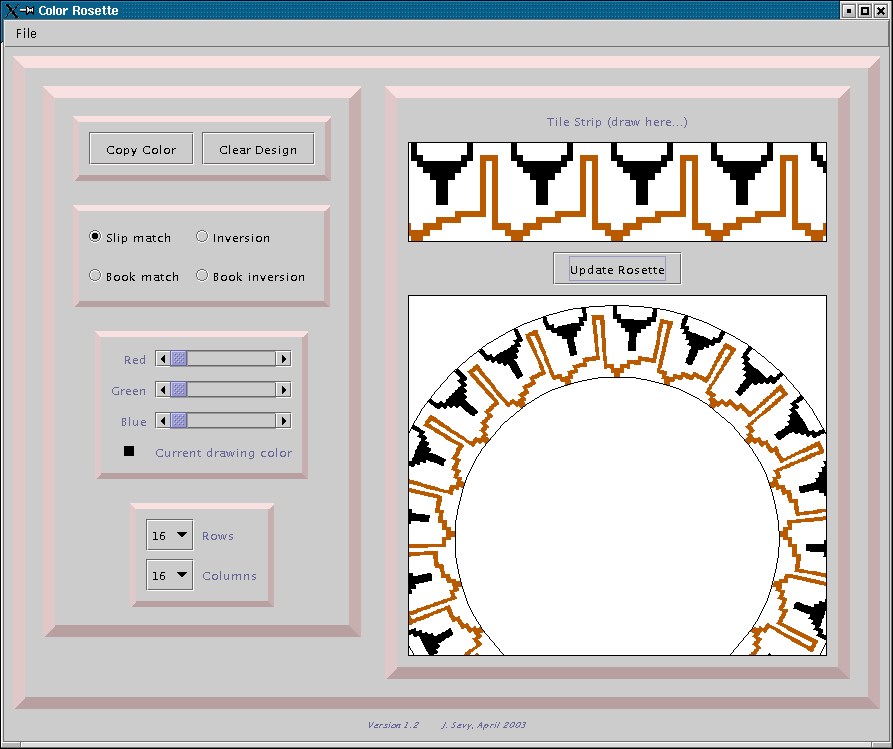Close the Color Rosette window
Viewport: 893px width, 749px height.
pyautogui.click(x=880, y=10)
